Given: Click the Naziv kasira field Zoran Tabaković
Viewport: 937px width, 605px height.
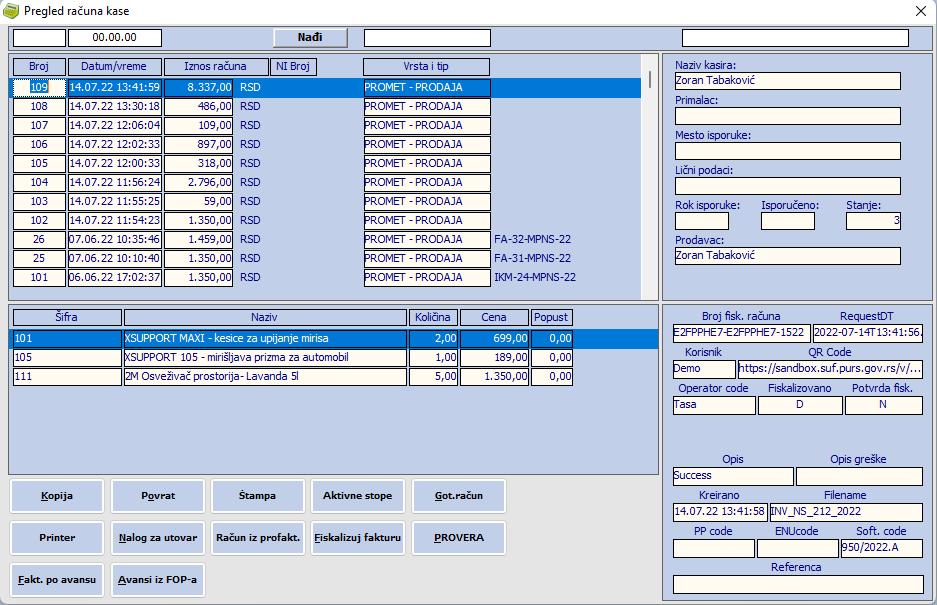Looking at the screenshot, I should tap(788, 81).
